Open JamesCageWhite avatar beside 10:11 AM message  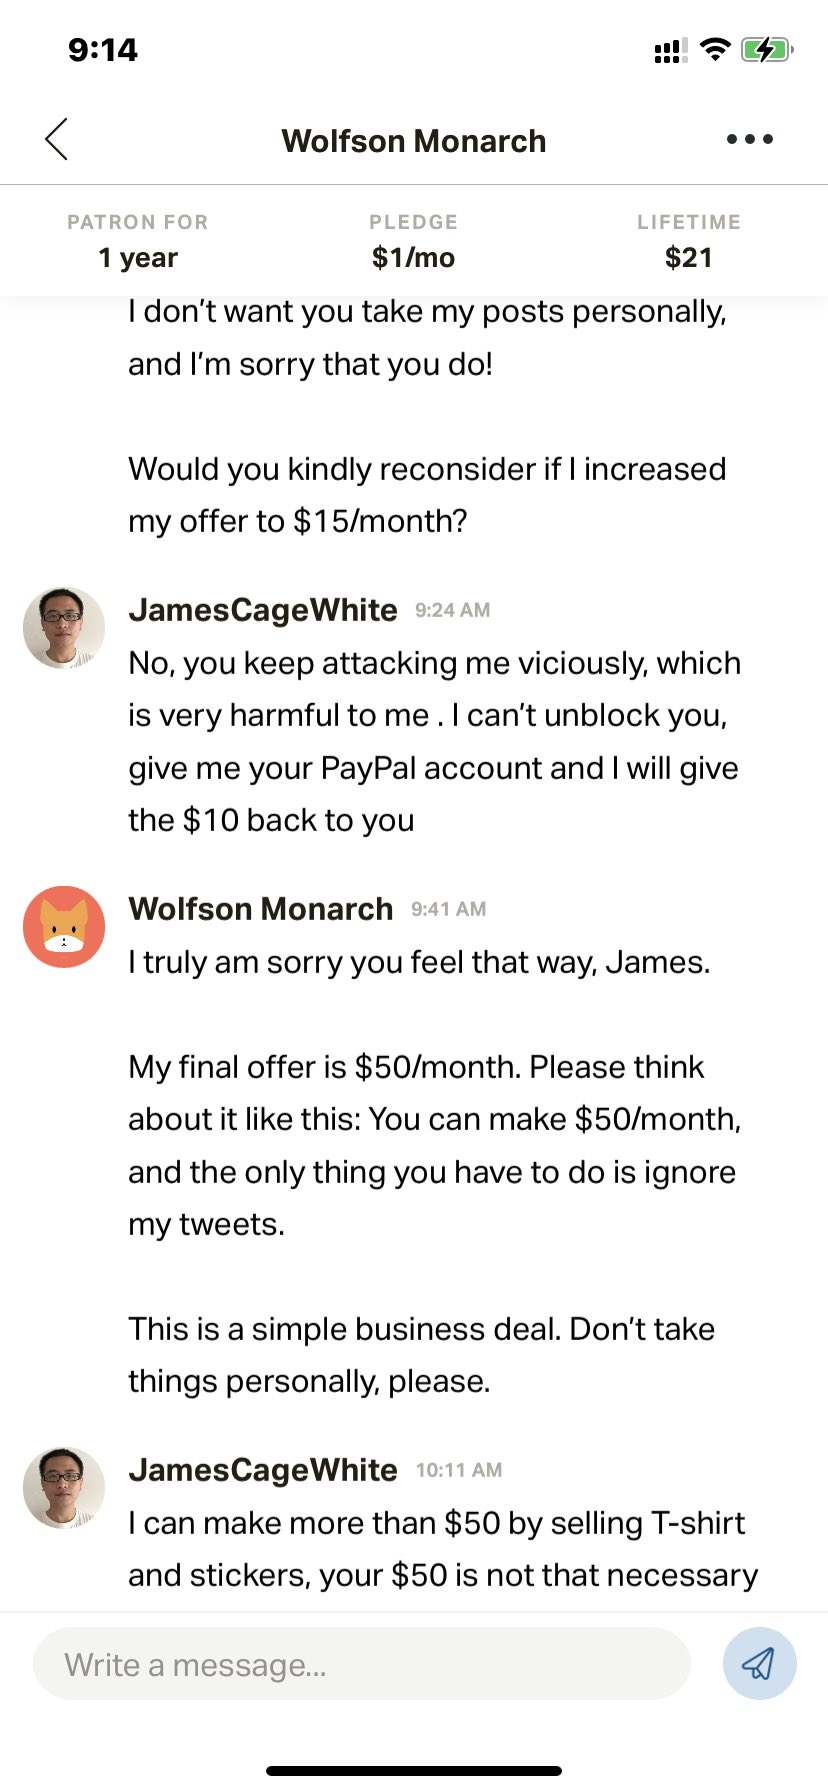tap(64, 1488)
